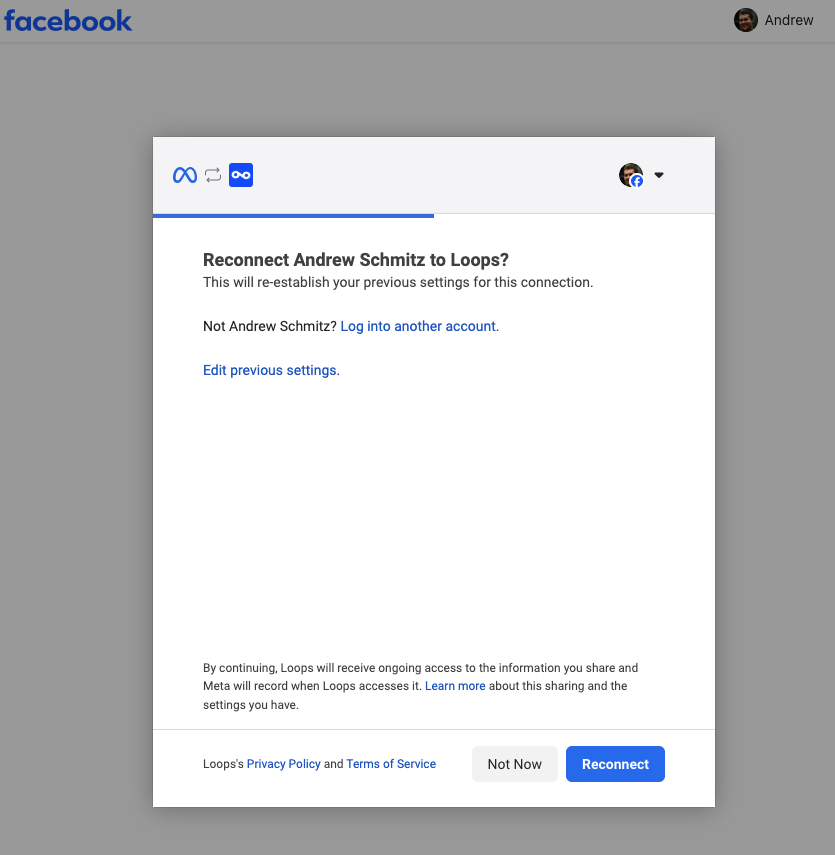Click the Andrew name label in the header
This screenshot has width=835, height=855.
[x=789, y=19]
